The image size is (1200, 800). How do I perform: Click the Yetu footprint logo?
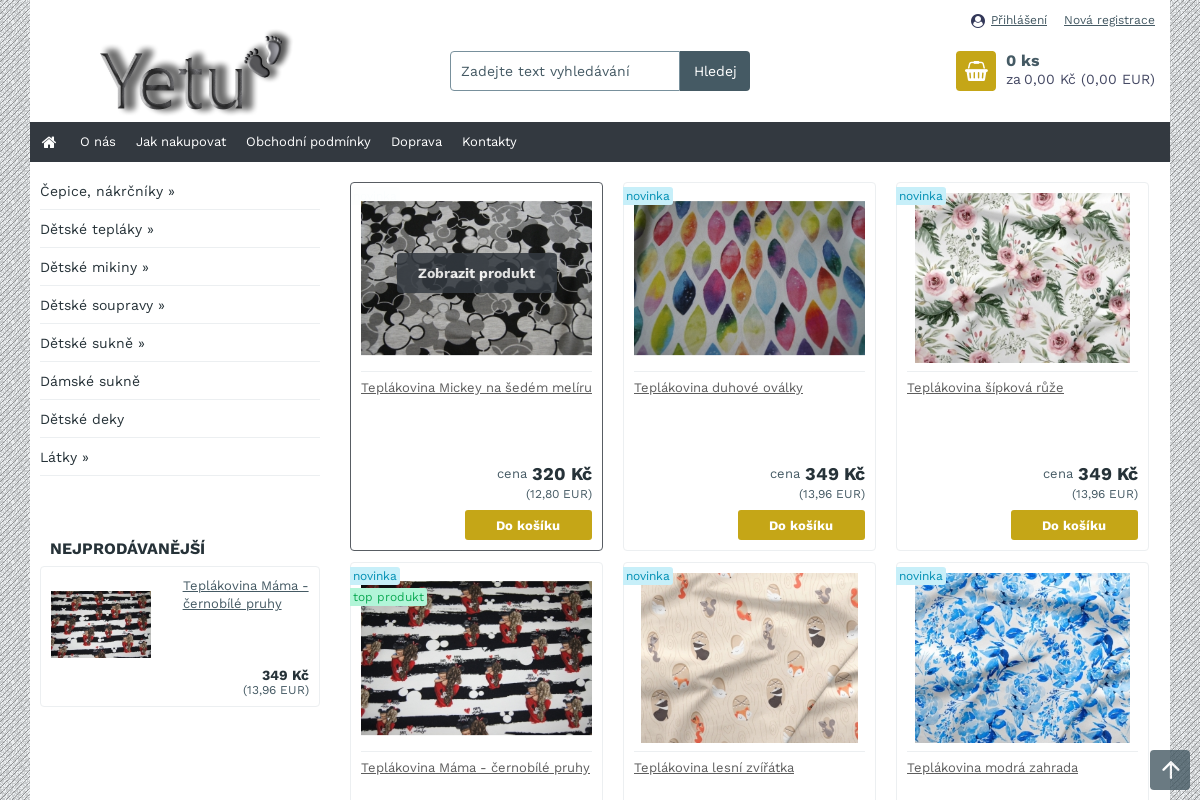pos(196,72)
